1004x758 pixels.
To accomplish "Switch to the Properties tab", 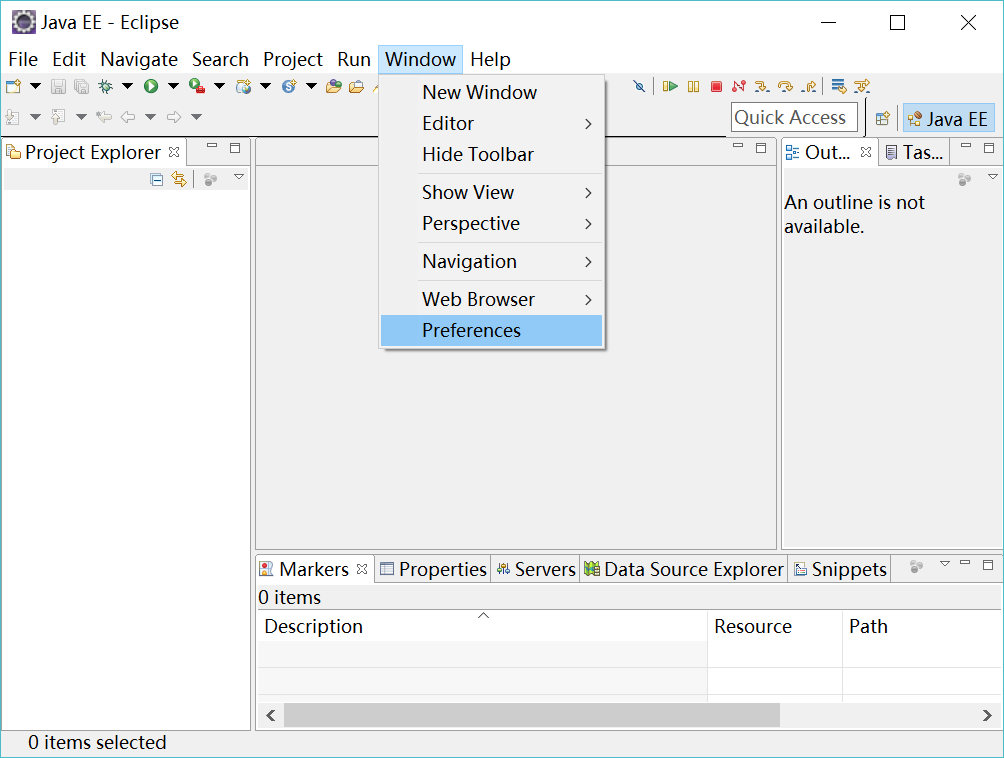I will pos(433,569).
